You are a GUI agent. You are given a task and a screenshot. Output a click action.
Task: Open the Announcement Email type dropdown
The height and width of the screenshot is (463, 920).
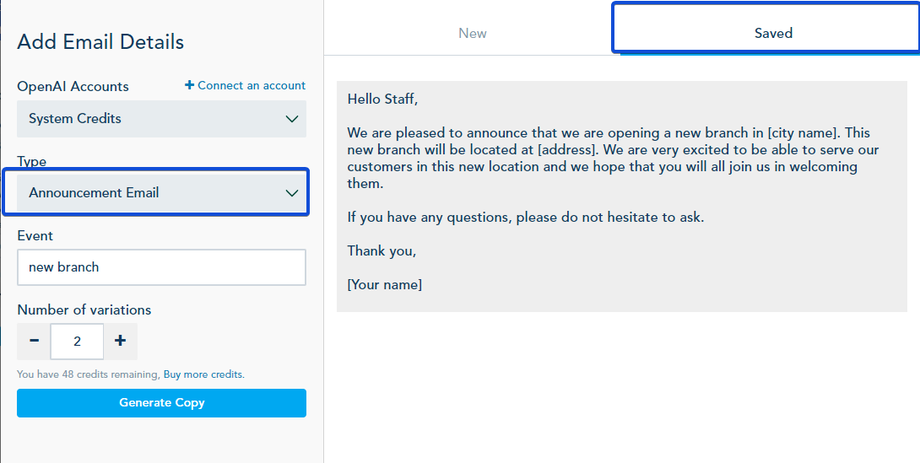pyautogui.click(x=155, y=193)
